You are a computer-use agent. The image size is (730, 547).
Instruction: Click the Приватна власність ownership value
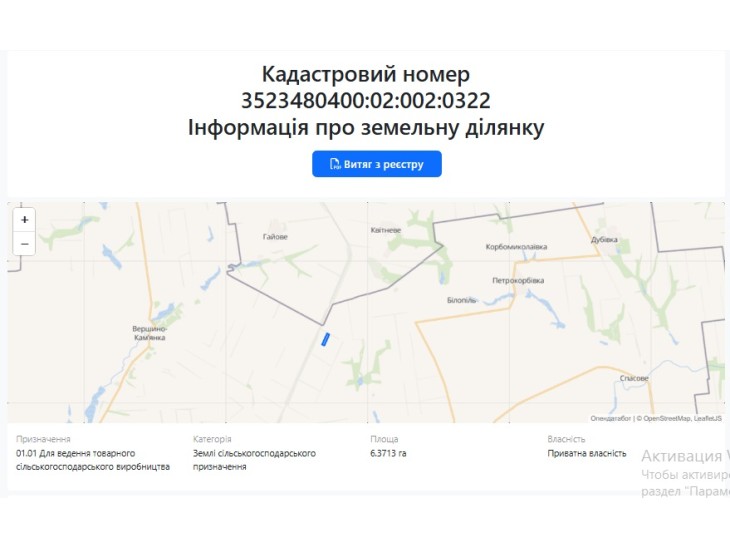point(587,453)
